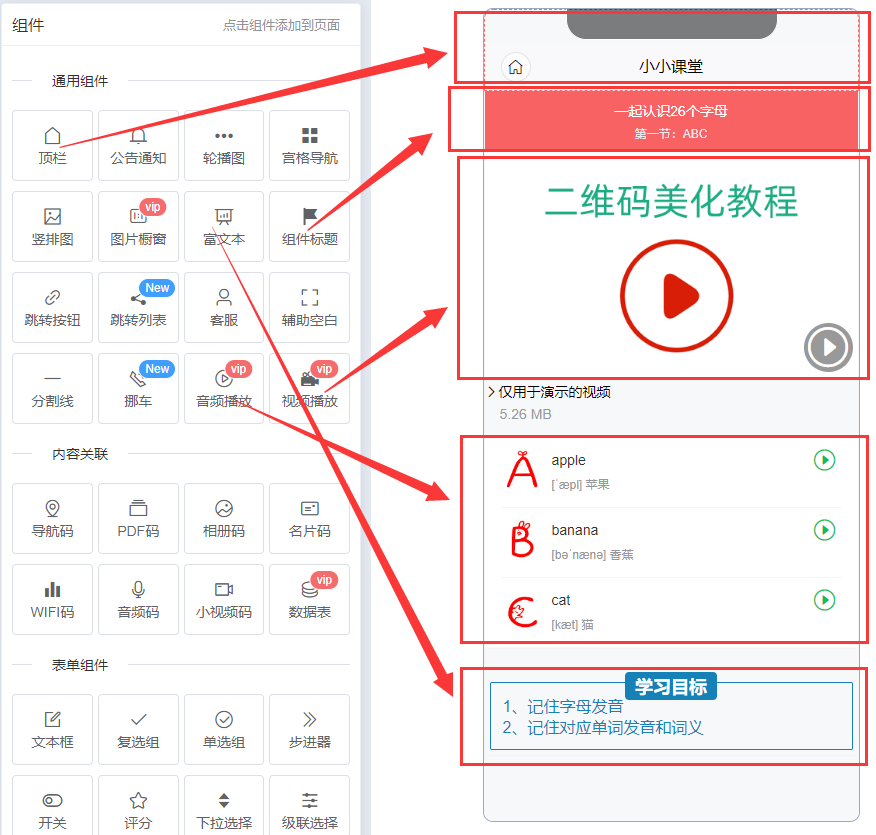Add the 顶栏 top bar component

point(52,145)
